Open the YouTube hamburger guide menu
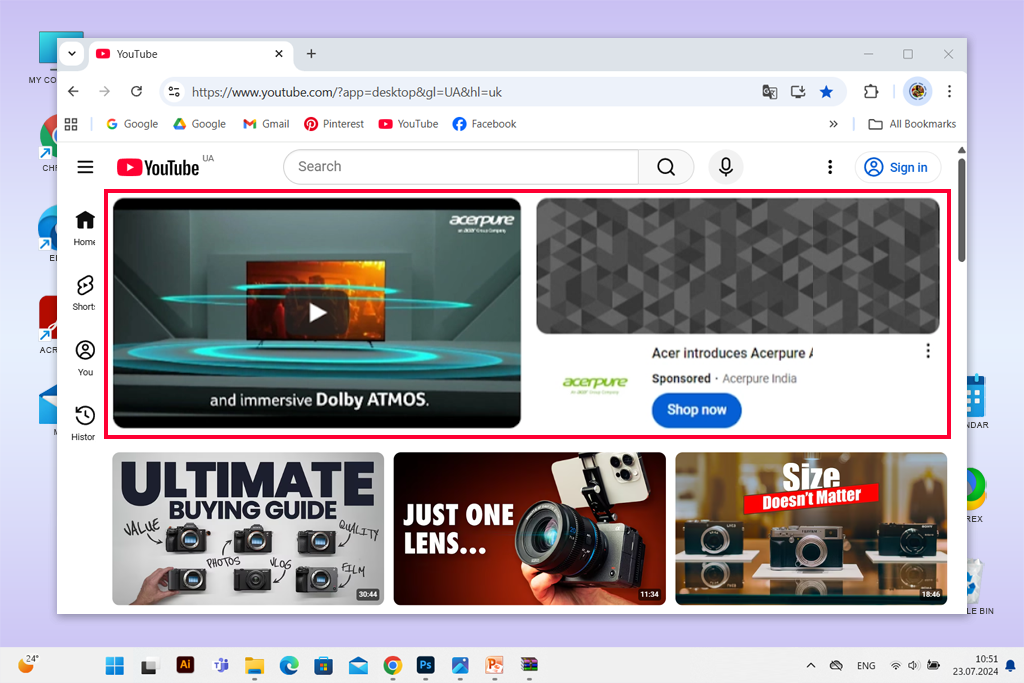The height and width of the screenshot is (683, 1024). pos(85,167)
